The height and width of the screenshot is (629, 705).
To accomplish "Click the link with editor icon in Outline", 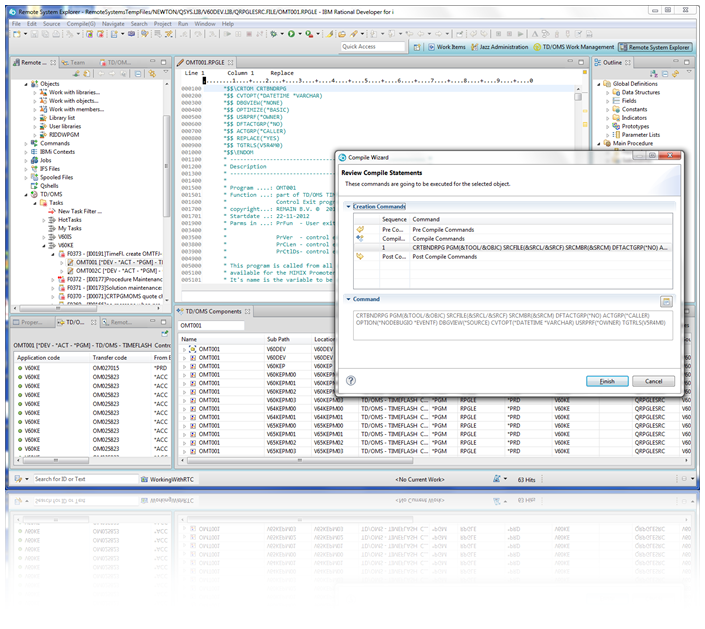I will (x=675, y=74).
